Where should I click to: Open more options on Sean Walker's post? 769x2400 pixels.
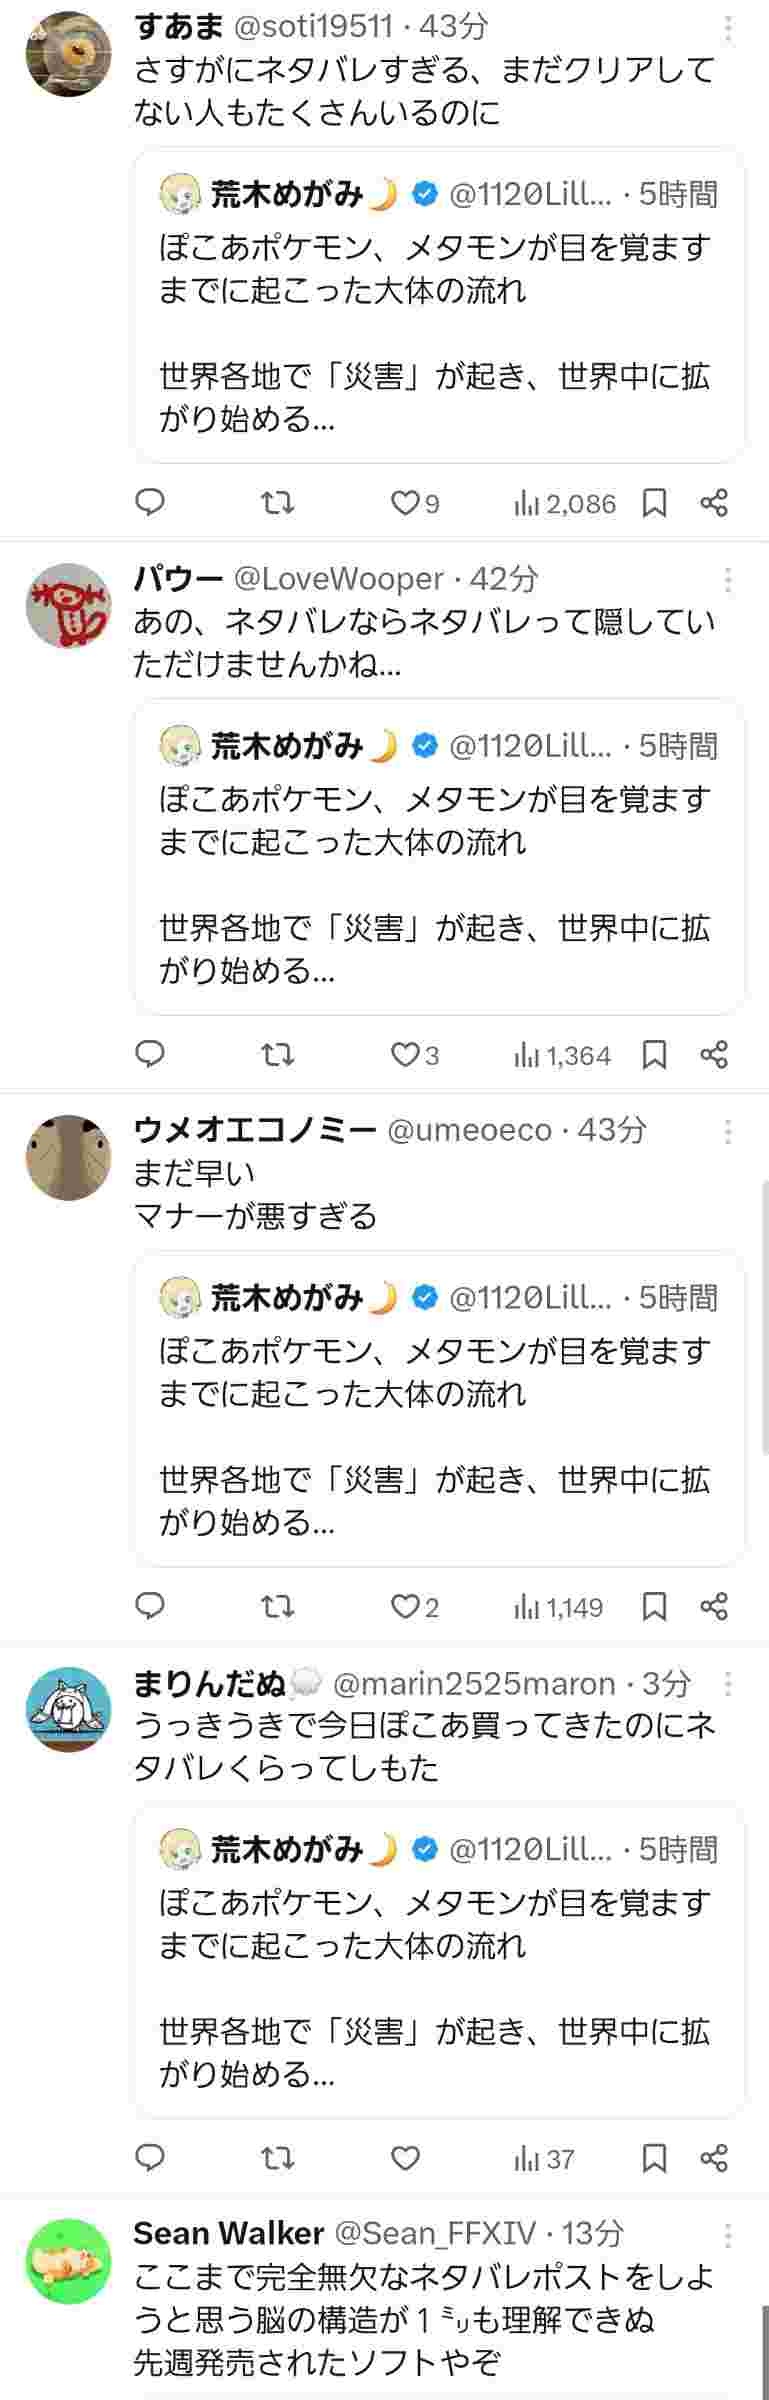pyautogui.click(x=728, y=2235)
